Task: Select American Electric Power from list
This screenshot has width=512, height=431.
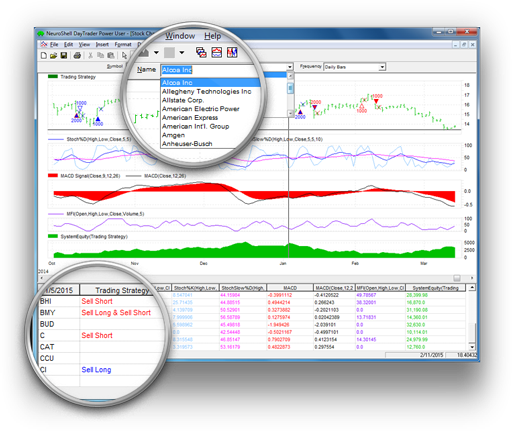Action: click(x=200, y=109)
